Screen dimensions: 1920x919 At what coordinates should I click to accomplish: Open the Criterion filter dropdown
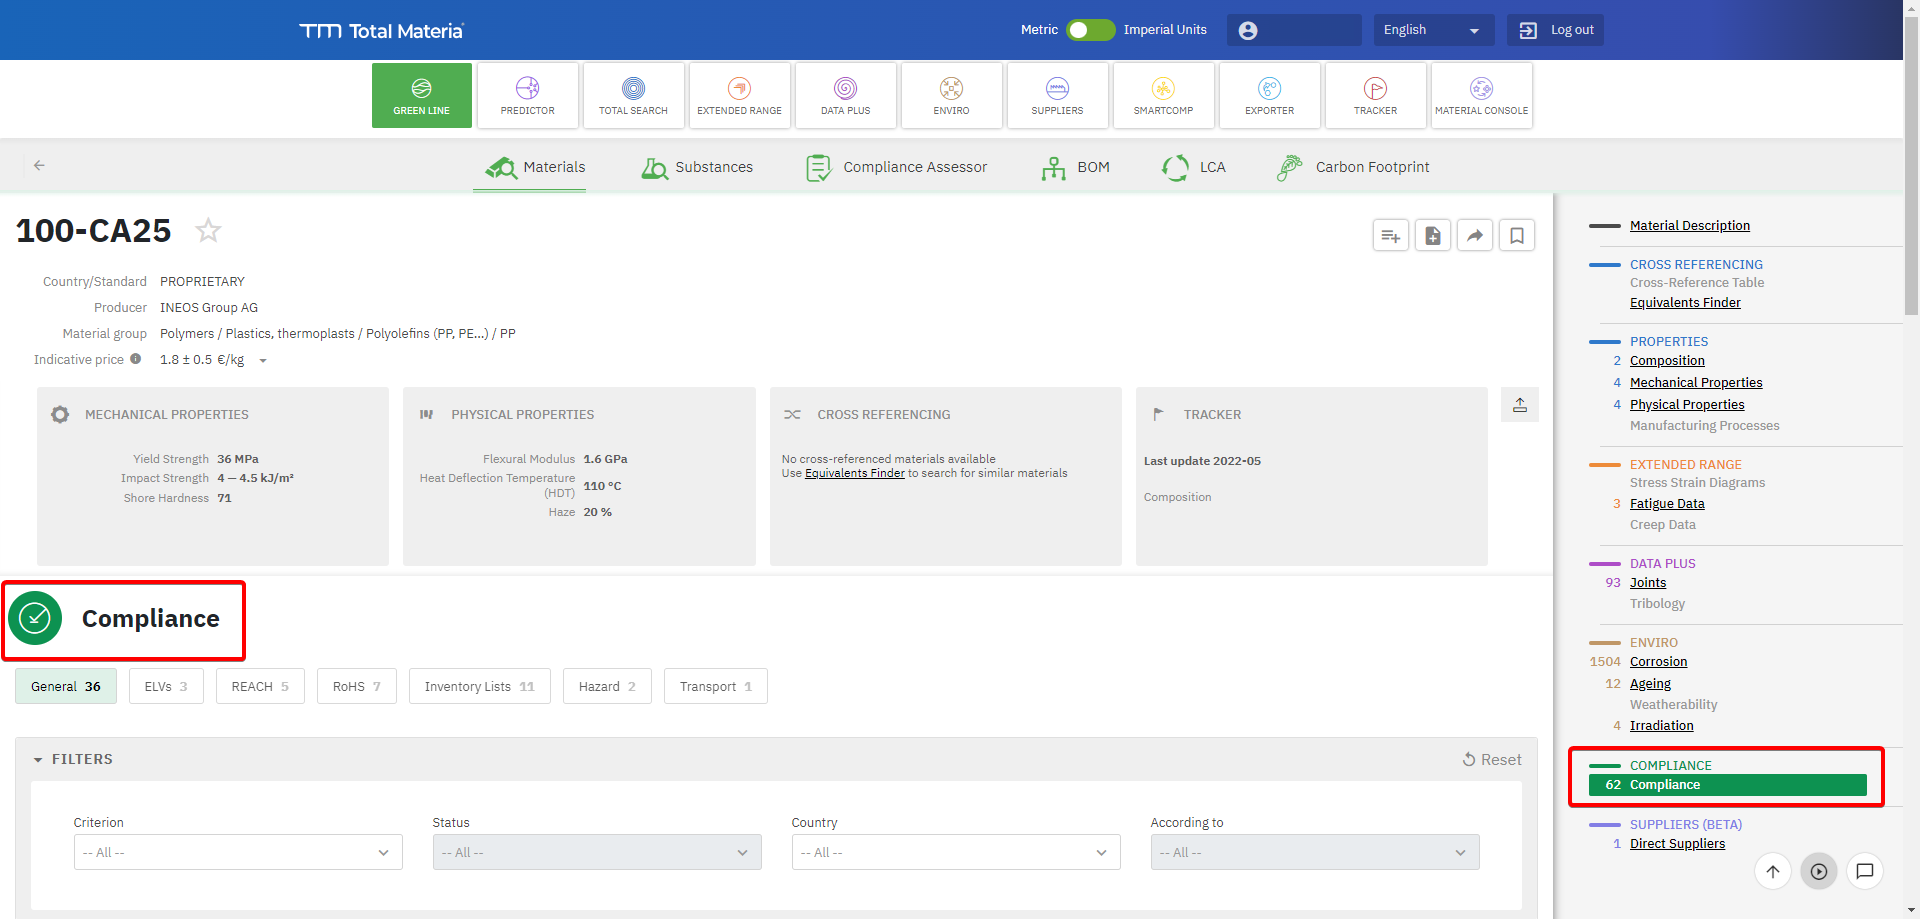238,852
